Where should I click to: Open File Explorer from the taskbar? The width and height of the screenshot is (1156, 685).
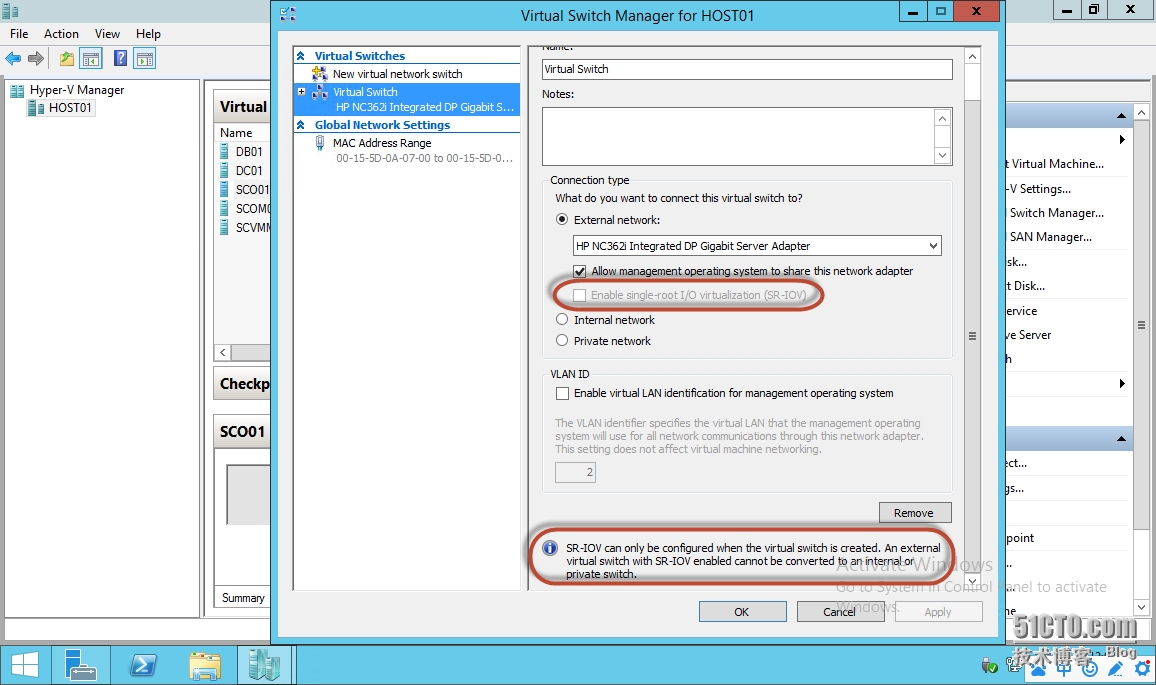(x=204, y=666)
